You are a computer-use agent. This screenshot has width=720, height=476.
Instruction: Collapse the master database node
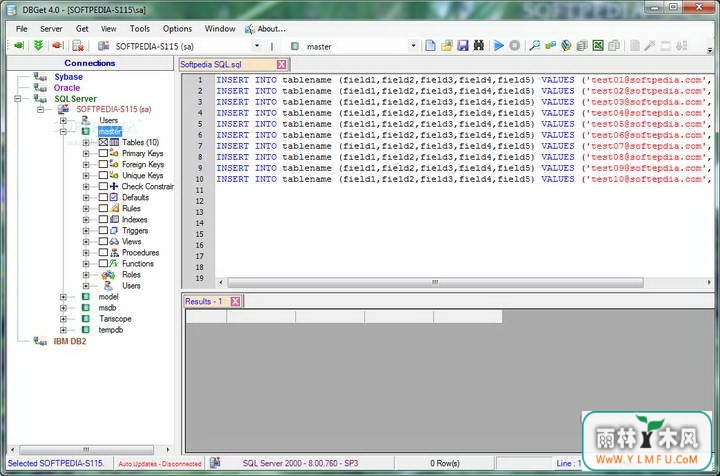[x=63, y=131]
